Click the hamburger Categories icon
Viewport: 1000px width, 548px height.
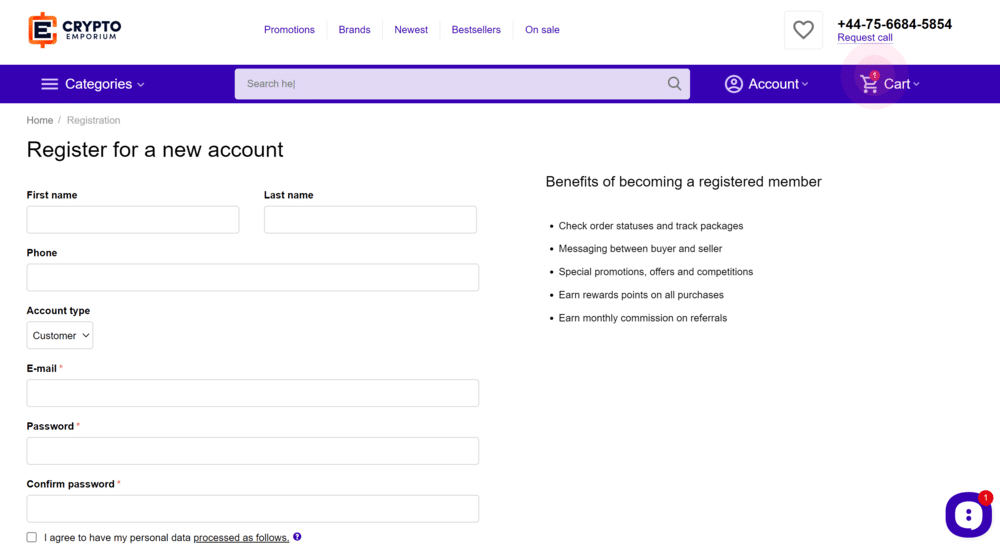pyautogui.click(x=49, y=84)
